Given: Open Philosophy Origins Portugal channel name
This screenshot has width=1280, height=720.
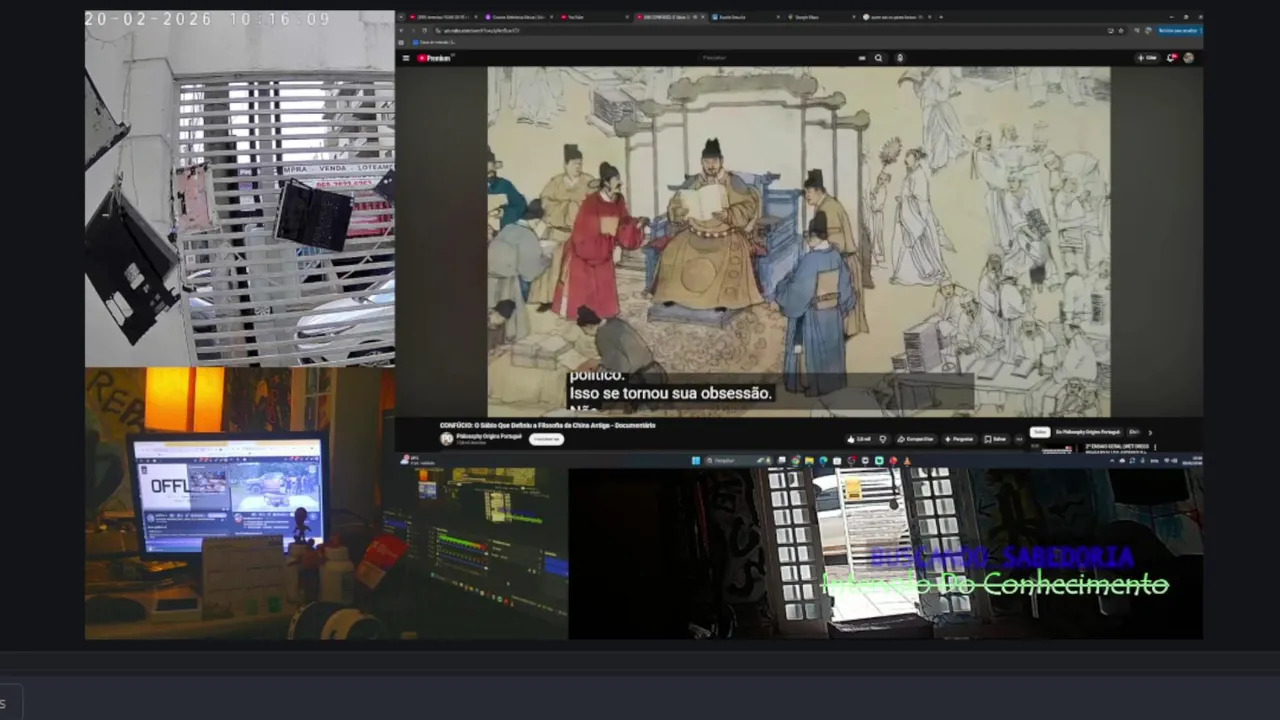Looking at the screenshot, I should pyautogui.click(x=489, y=436).
